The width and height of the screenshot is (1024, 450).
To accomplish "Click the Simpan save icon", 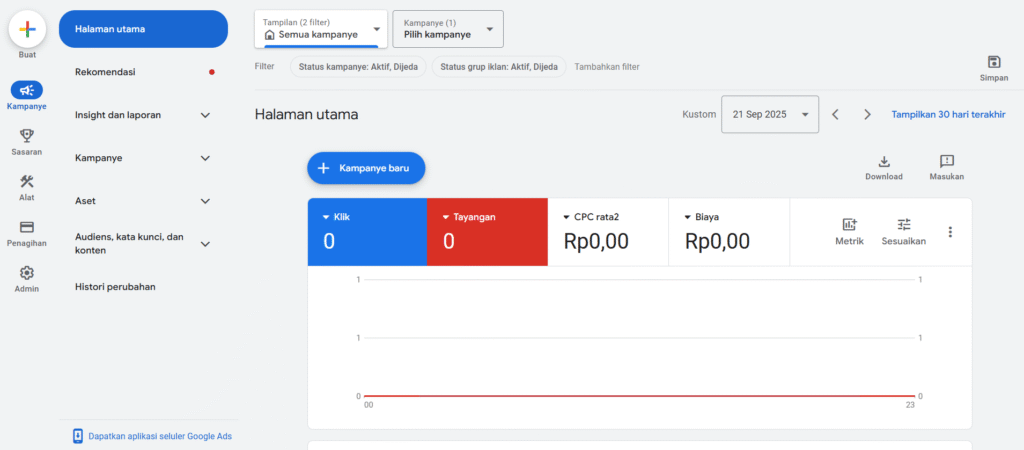I will tap(993, 62).
